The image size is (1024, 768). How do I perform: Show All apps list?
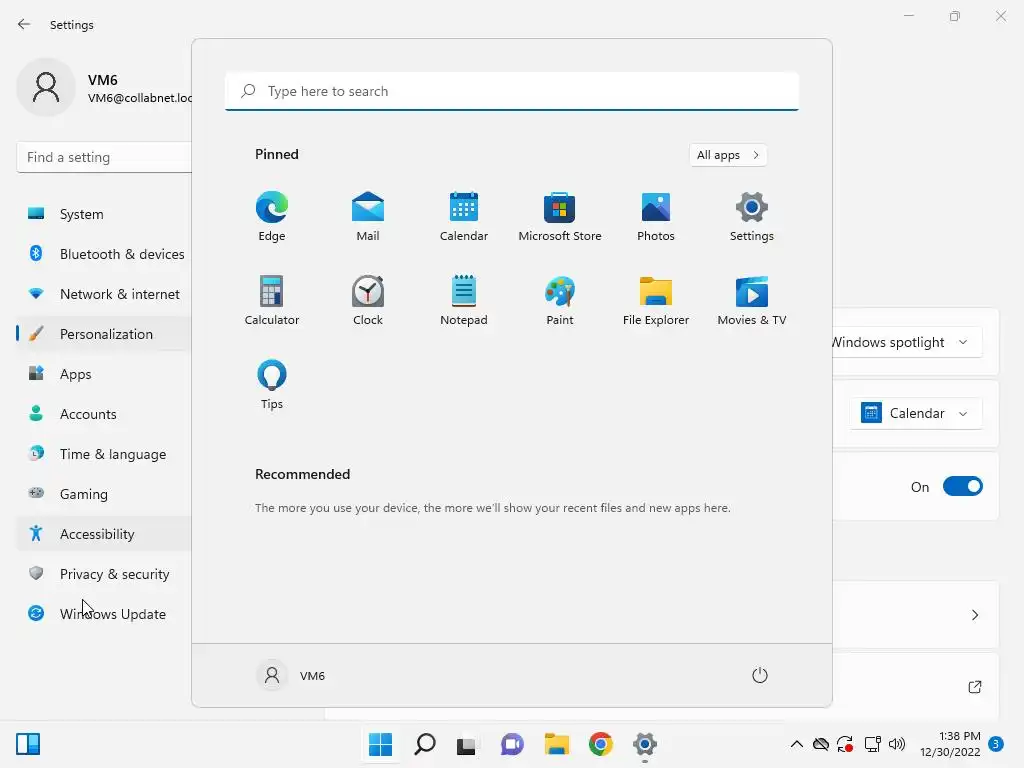click(x=728, y=155)
